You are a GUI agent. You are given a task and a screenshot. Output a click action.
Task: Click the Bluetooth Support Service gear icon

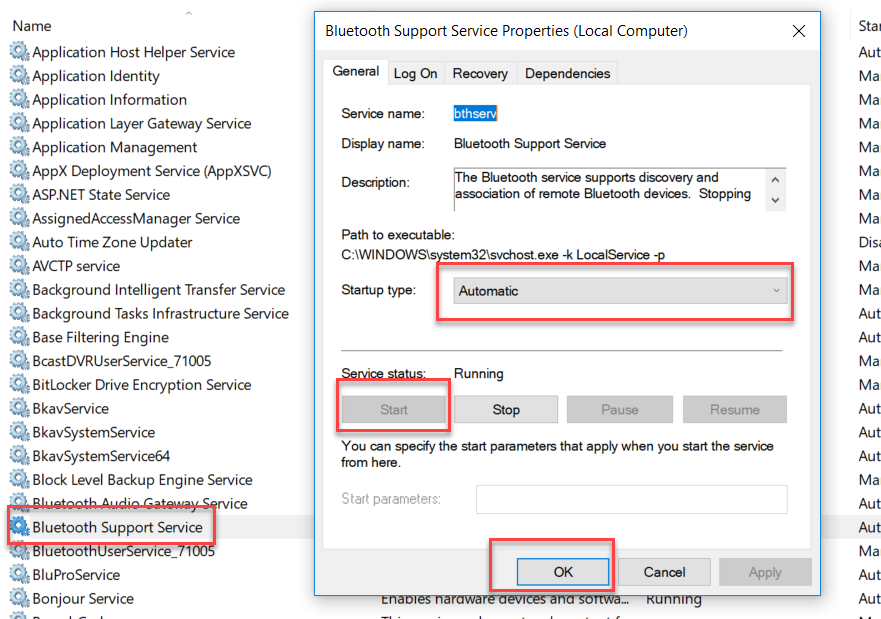pos(19,527)
